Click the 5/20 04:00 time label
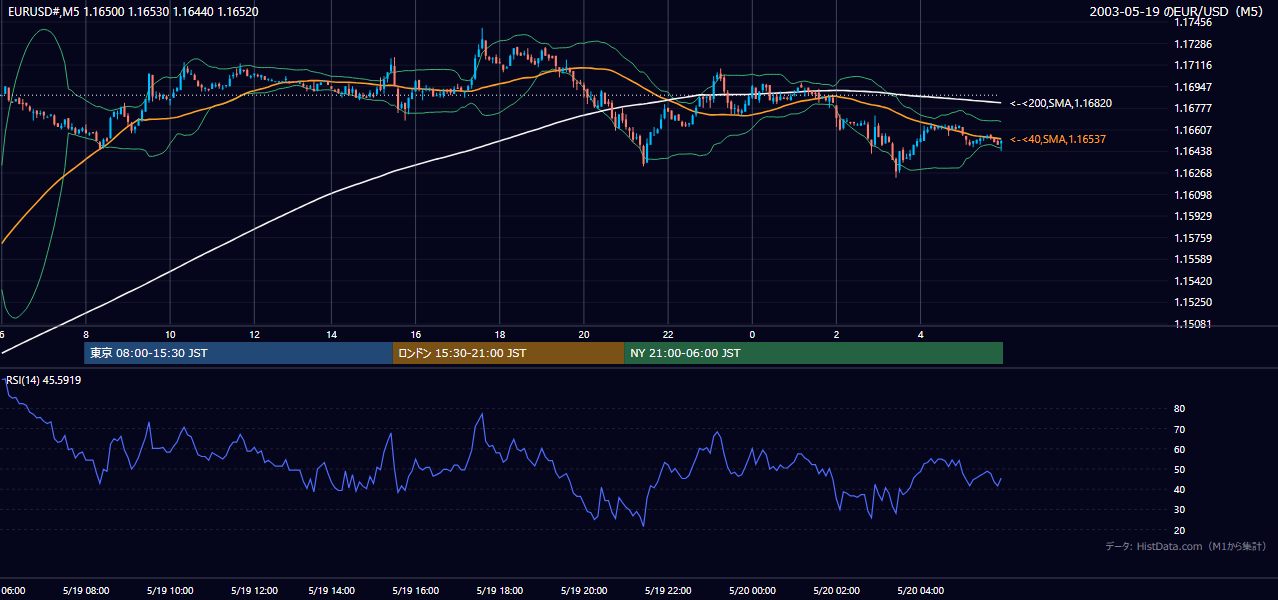 [920, 591]
